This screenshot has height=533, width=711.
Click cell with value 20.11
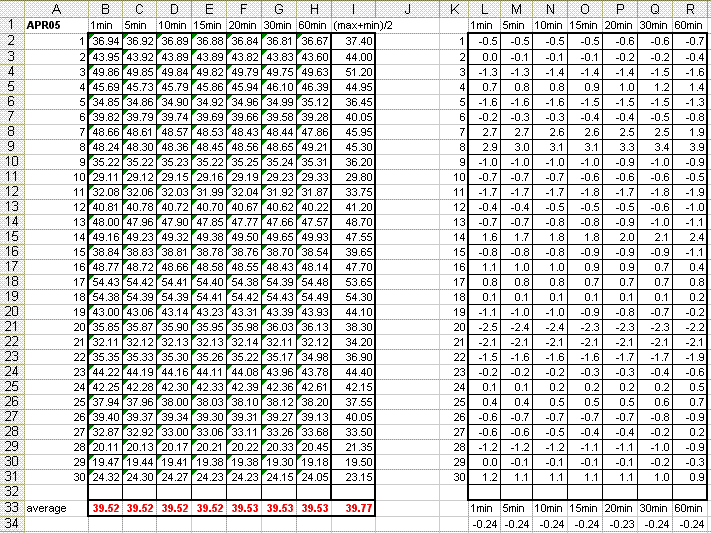(105, 447)
